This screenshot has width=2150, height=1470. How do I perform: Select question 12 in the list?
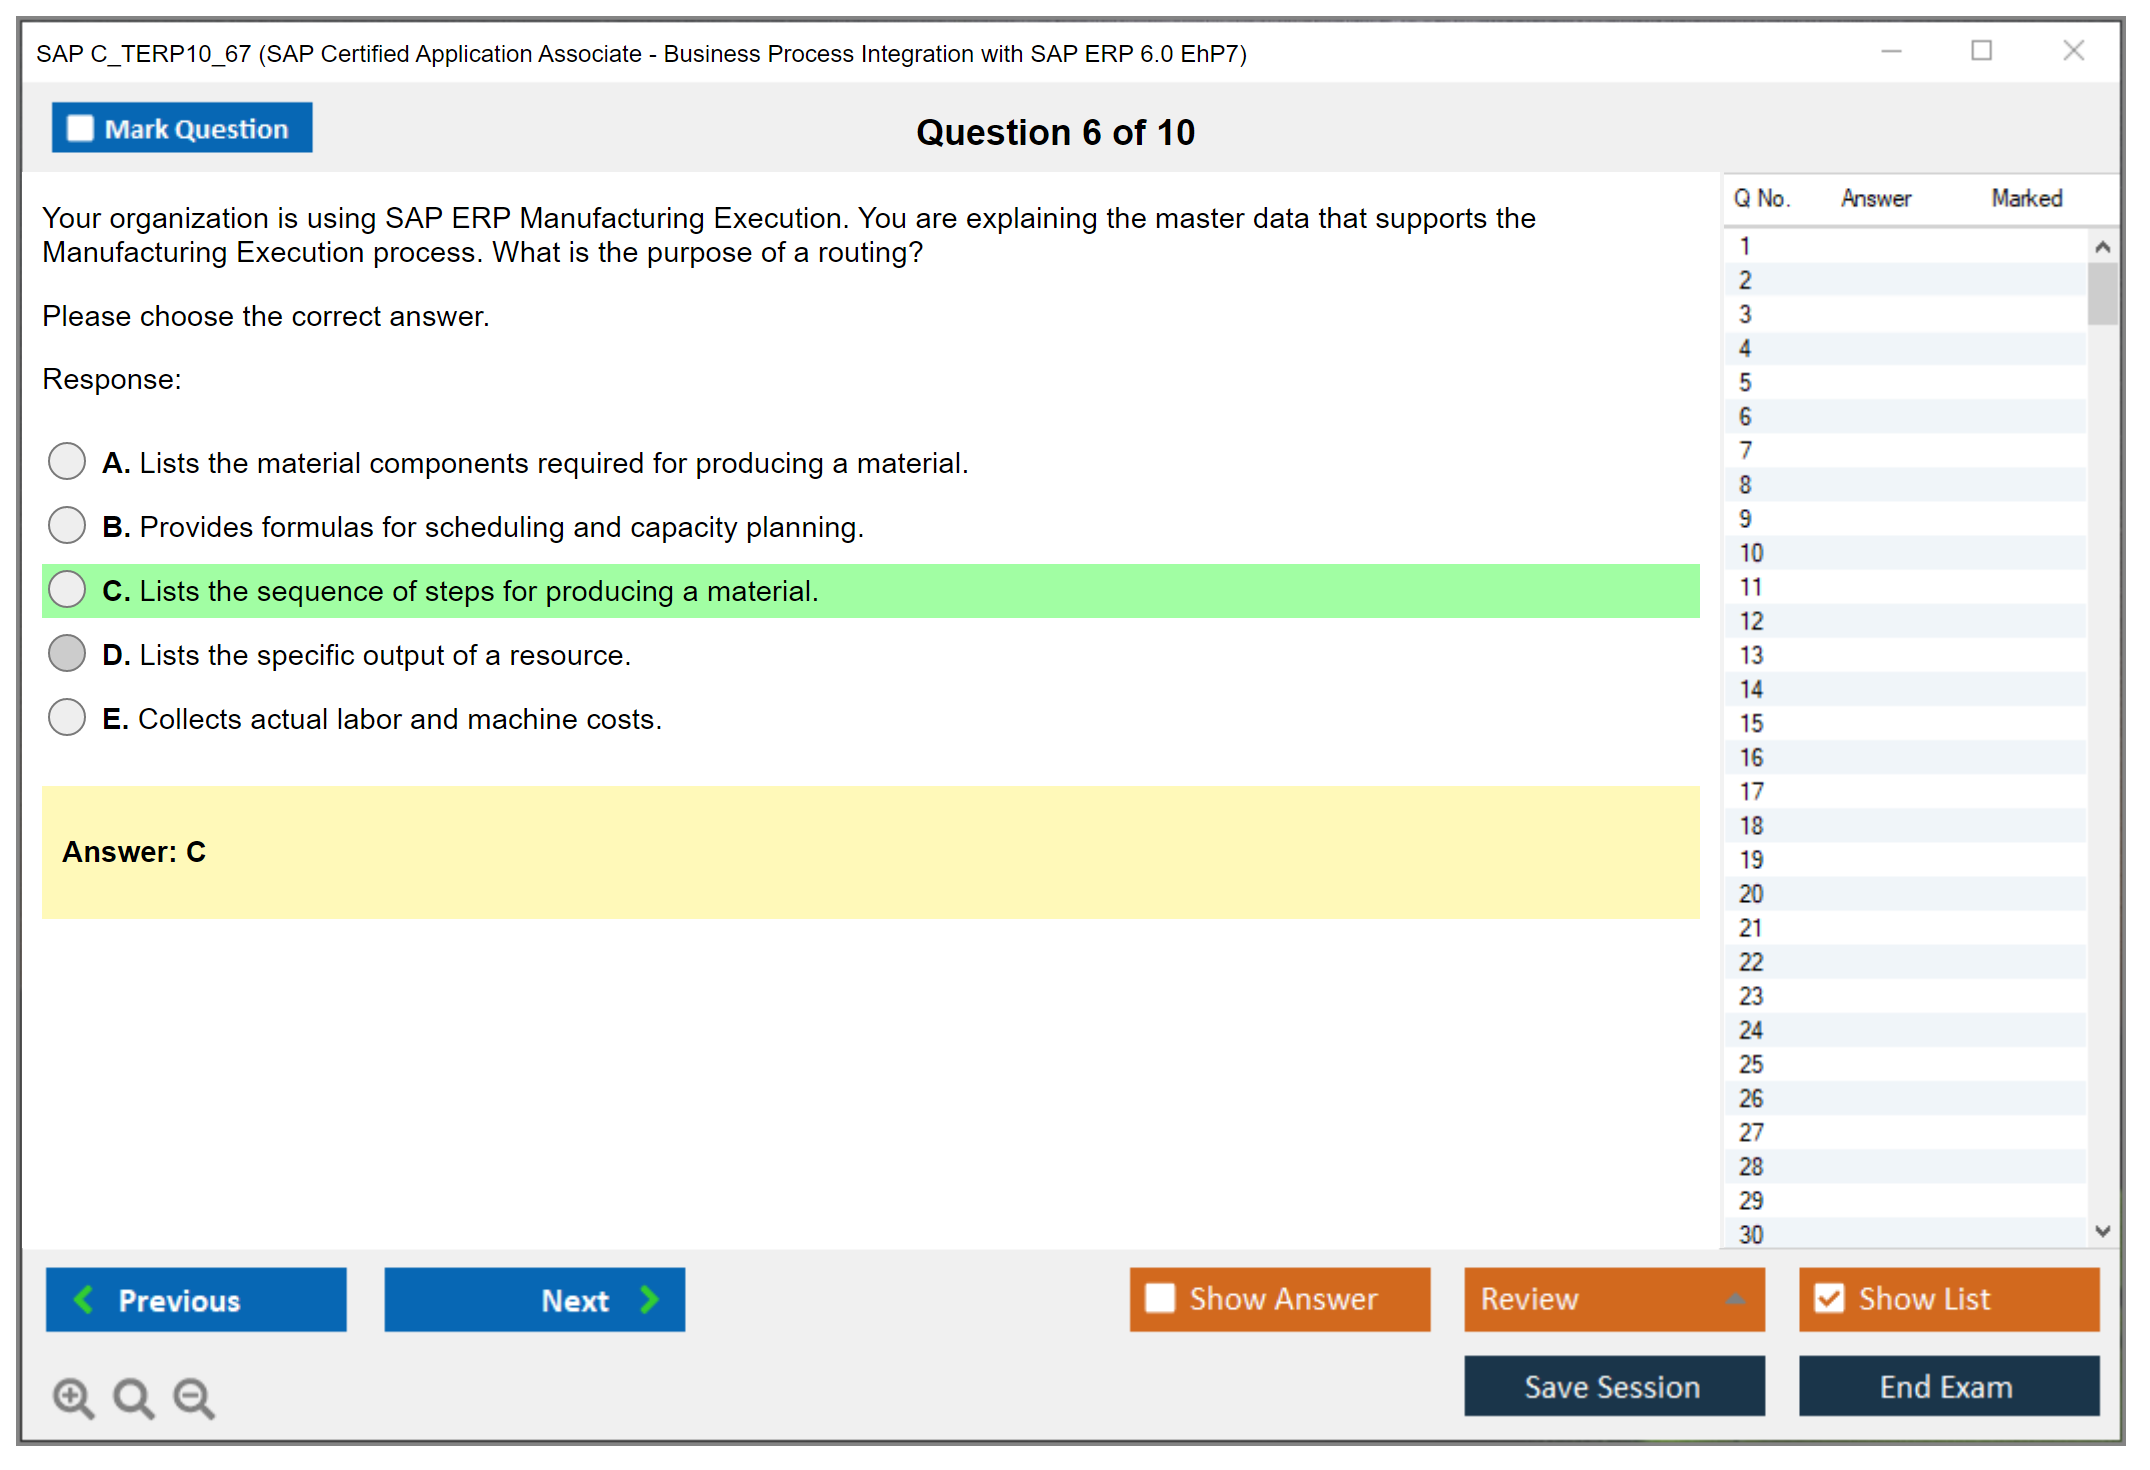(1751, 621)
